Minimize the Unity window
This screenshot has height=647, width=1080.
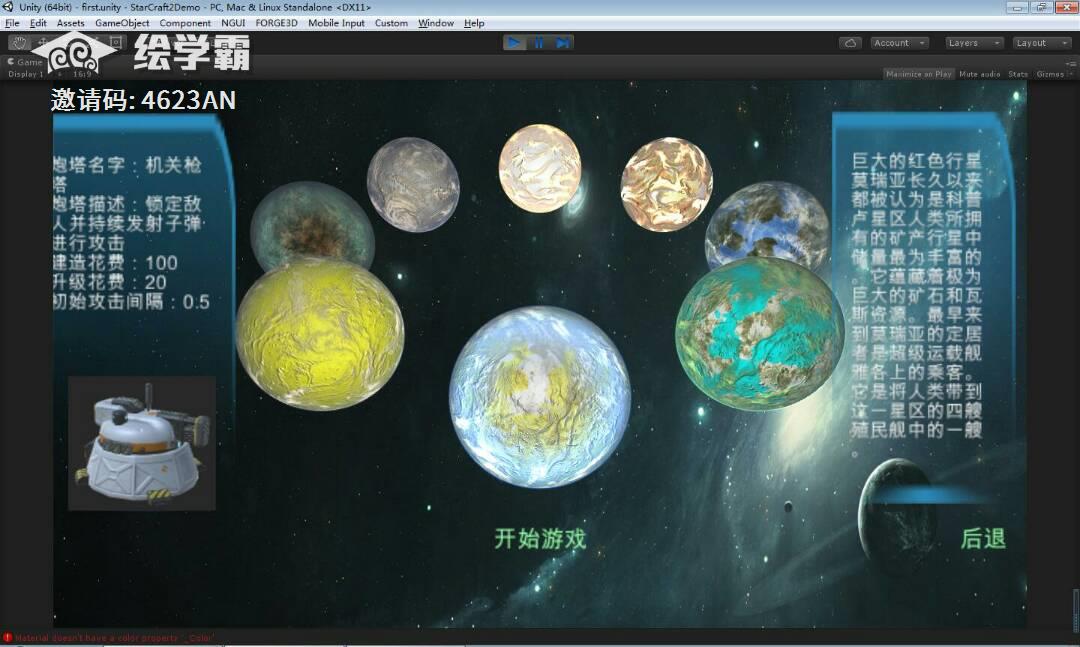click(x=1017, y=8)
